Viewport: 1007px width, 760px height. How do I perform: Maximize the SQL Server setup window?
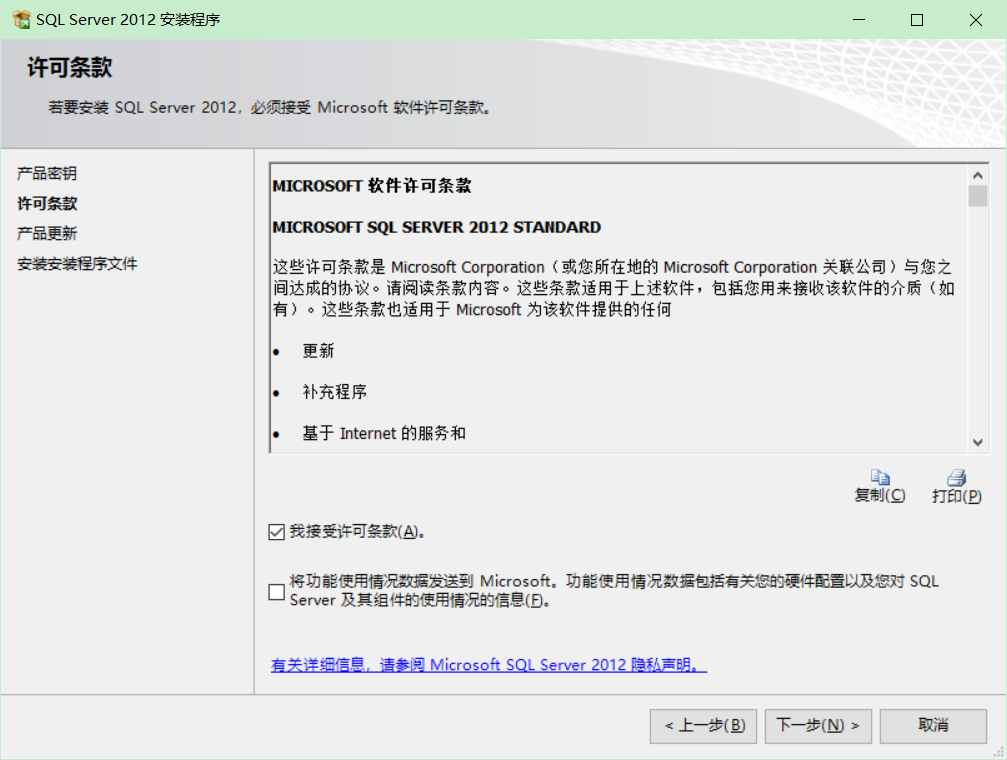tap(917, 20)
